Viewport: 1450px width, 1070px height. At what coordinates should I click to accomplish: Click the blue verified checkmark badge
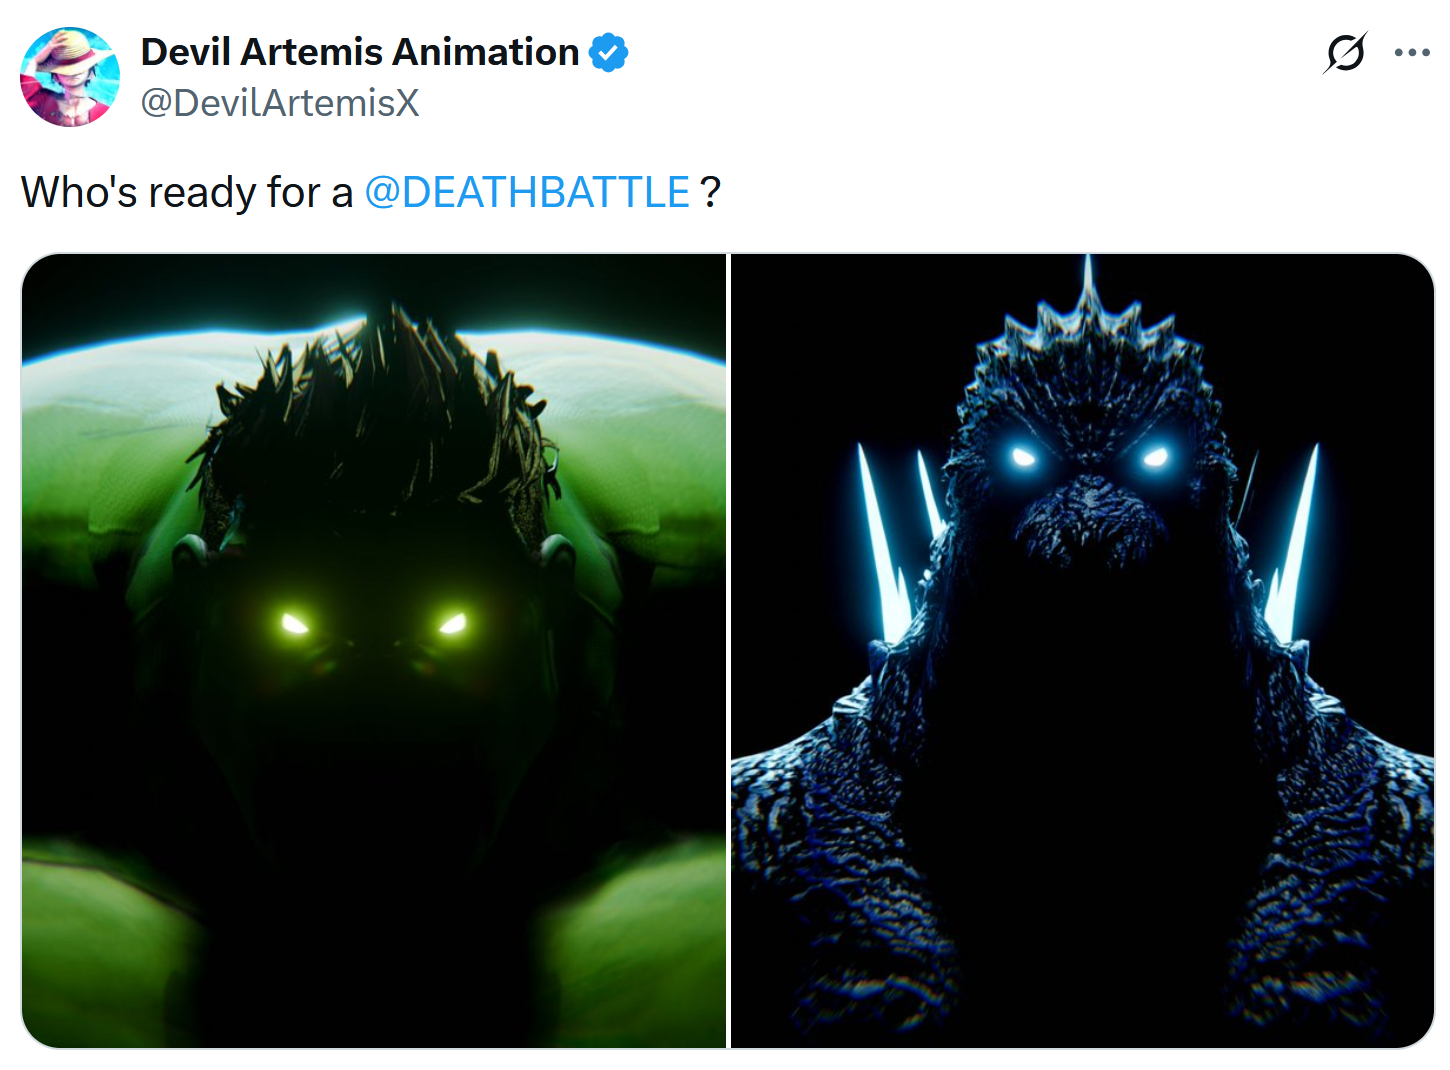(608, 52)
